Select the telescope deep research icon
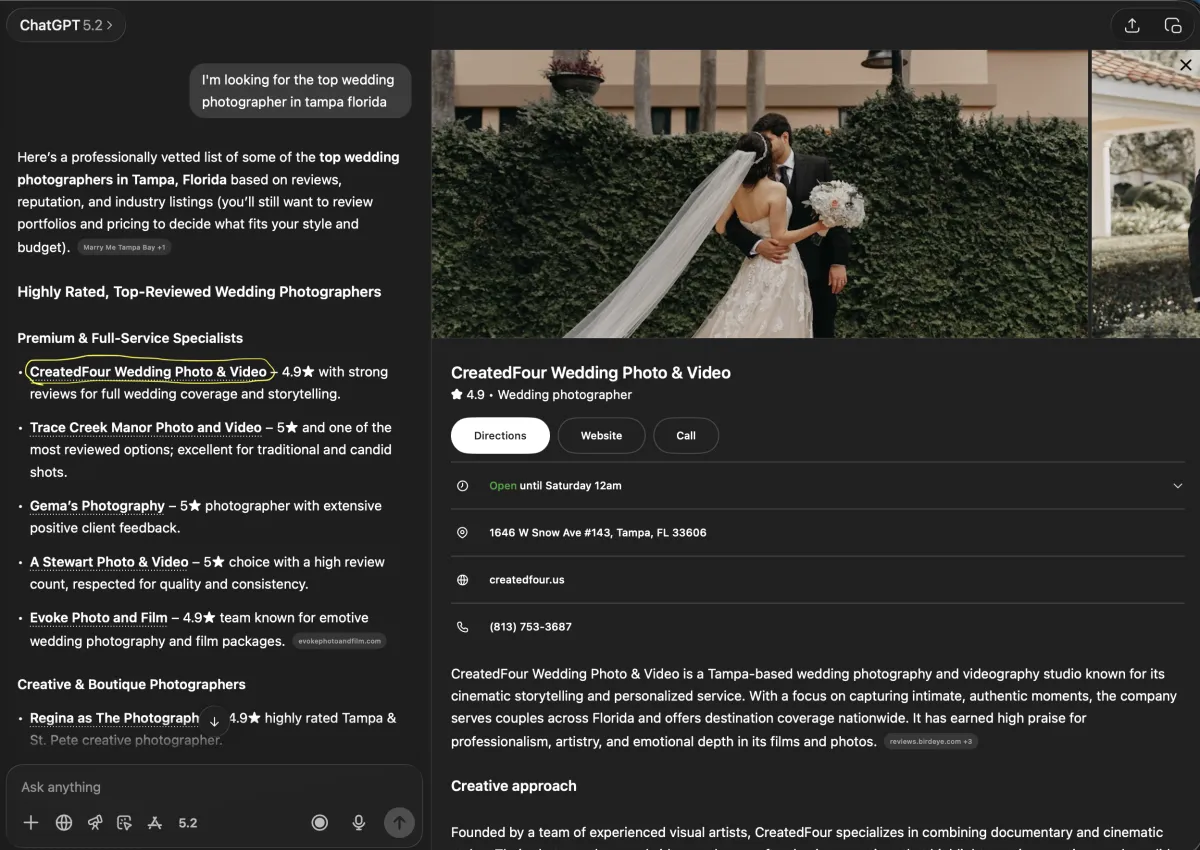The height and width of the screenshot is (850, 1200). pos(95,823)
